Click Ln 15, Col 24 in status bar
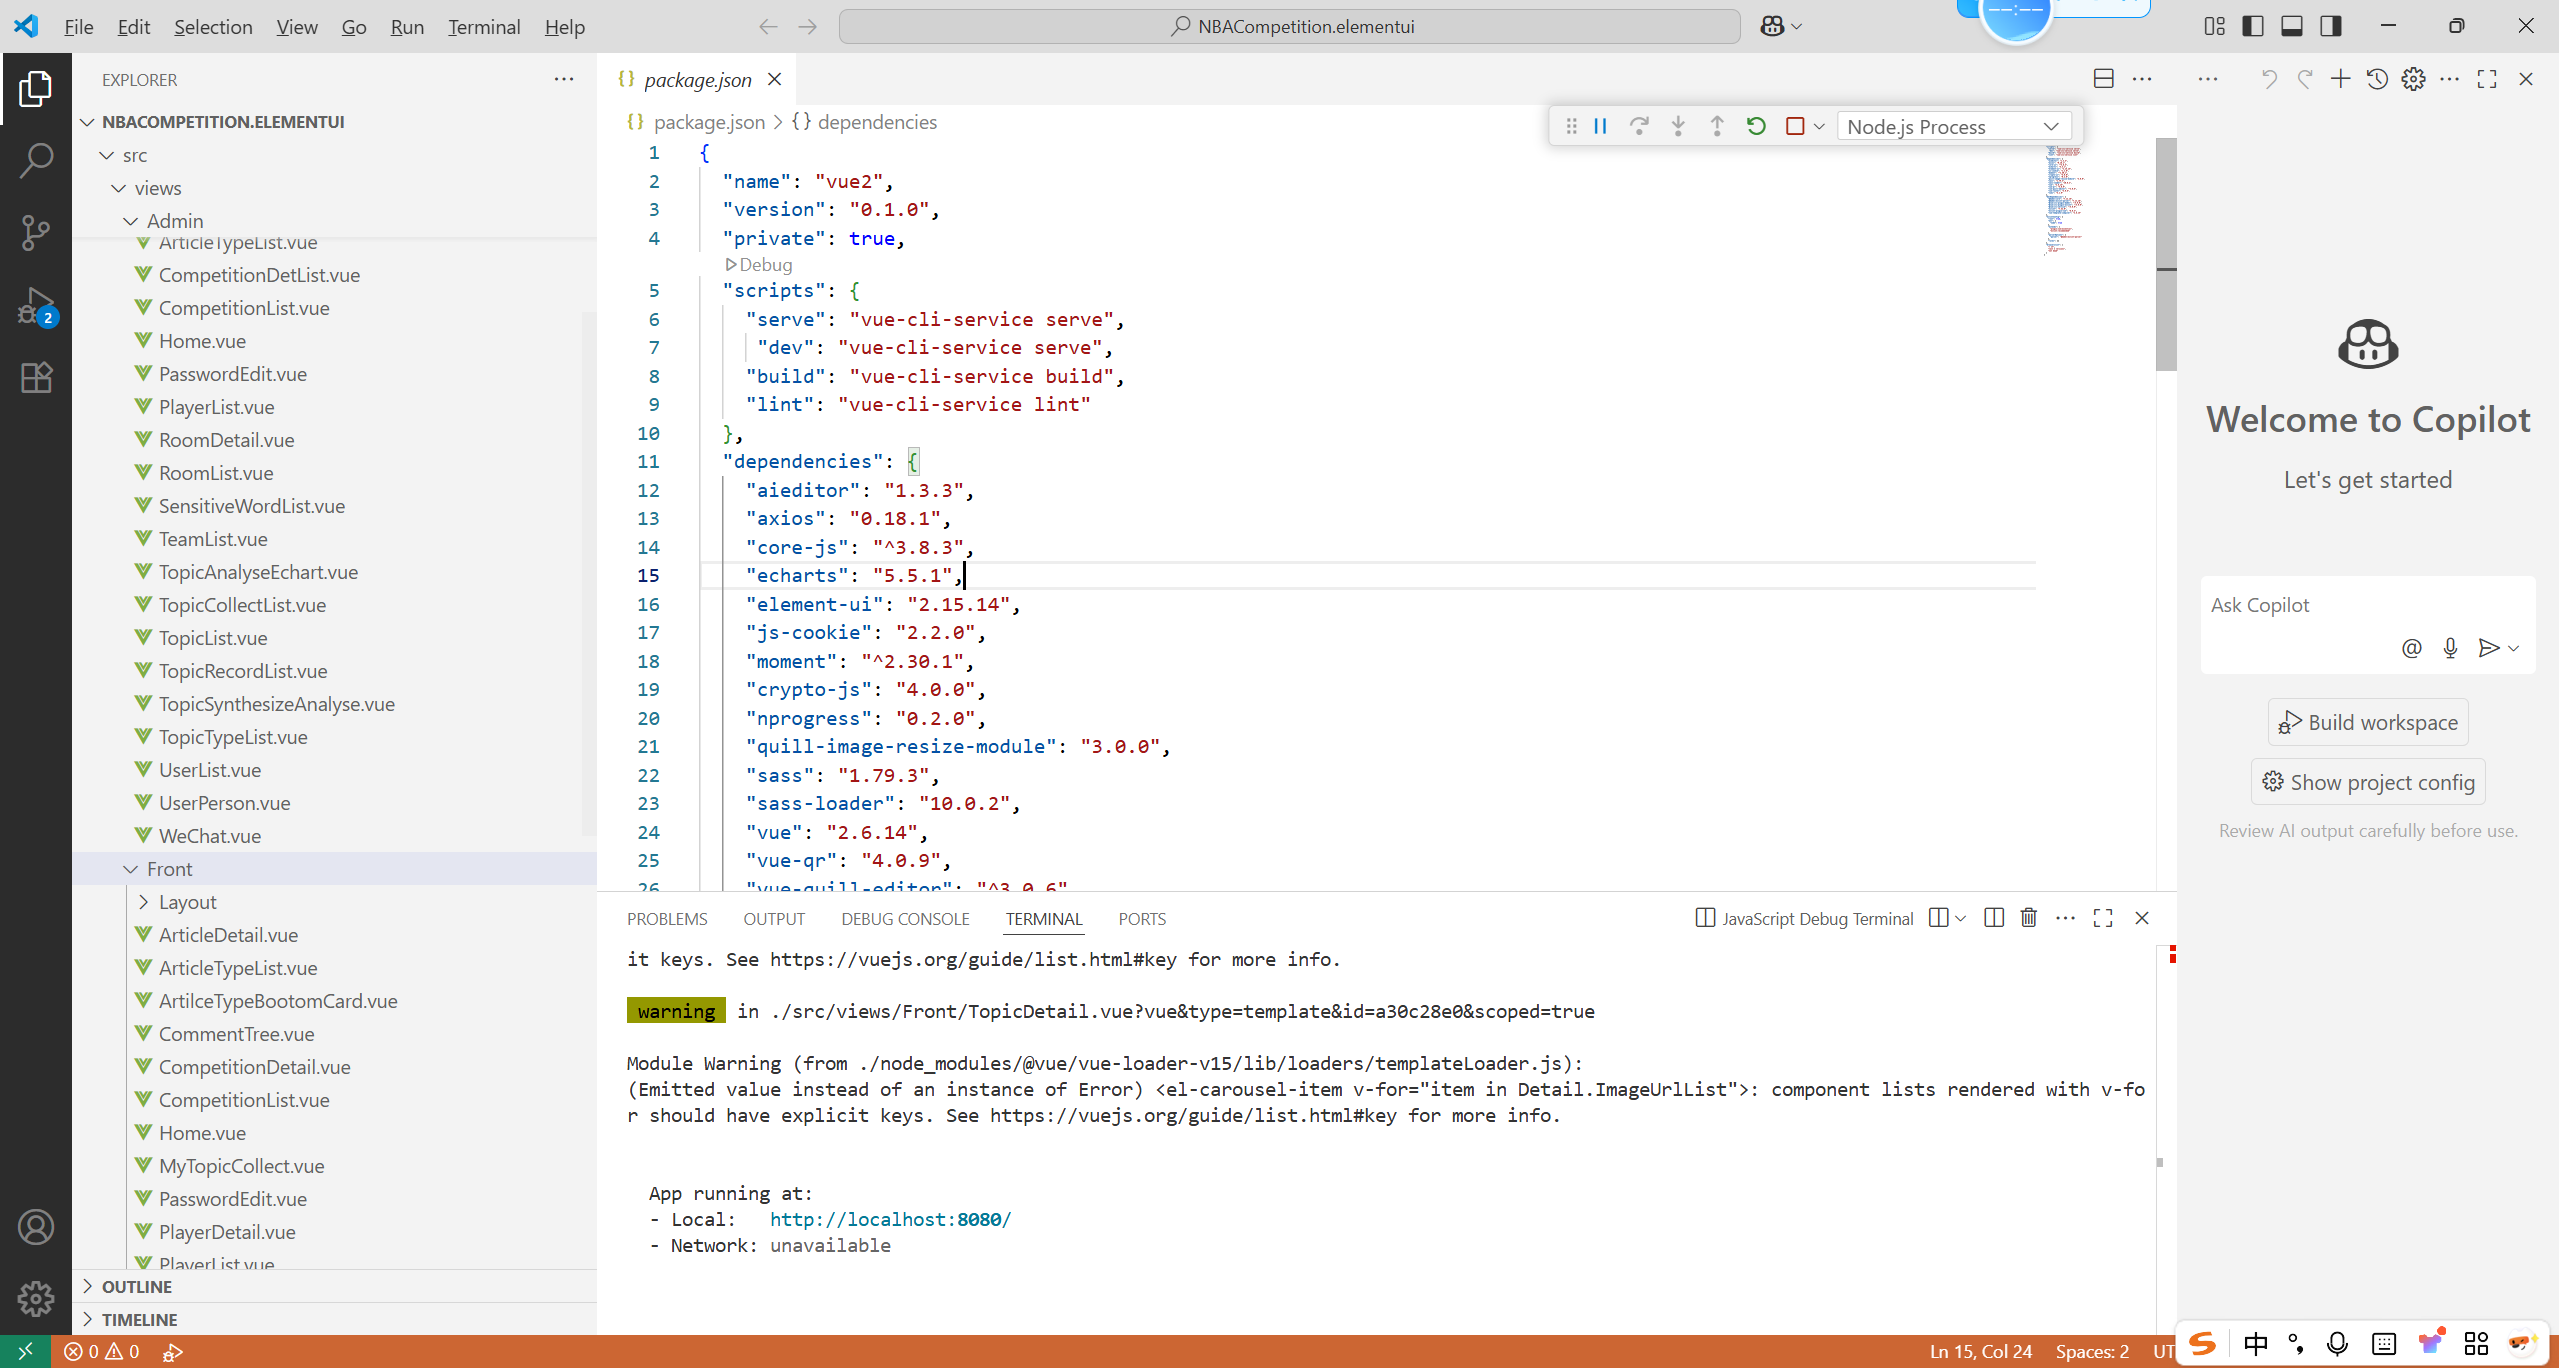The height and width of the screenshot is (1368, 2559). pyautogui.click(x=1980, y=1352)
